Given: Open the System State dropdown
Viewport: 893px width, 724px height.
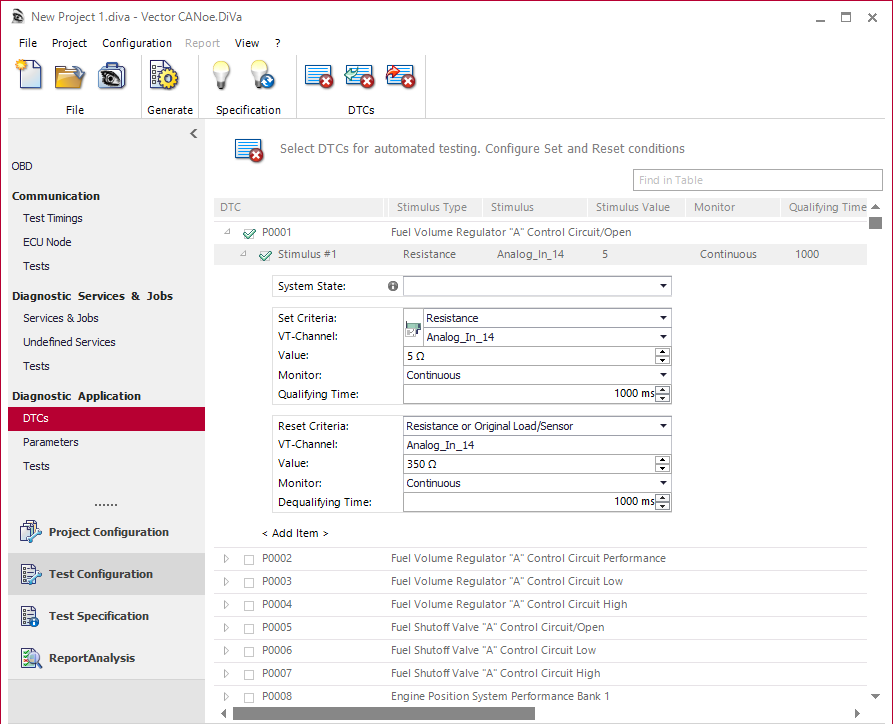Looking at the screenshot, I should (663, 286).
